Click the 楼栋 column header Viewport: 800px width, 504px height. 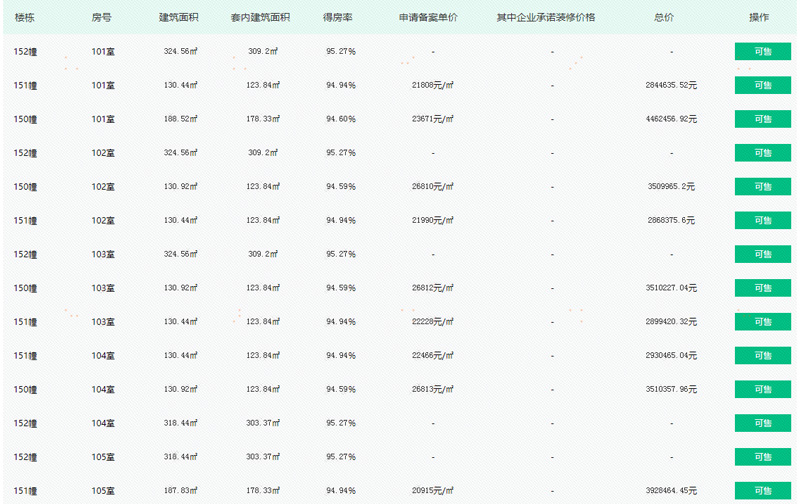pyautogui.click(x=24, y=17)
